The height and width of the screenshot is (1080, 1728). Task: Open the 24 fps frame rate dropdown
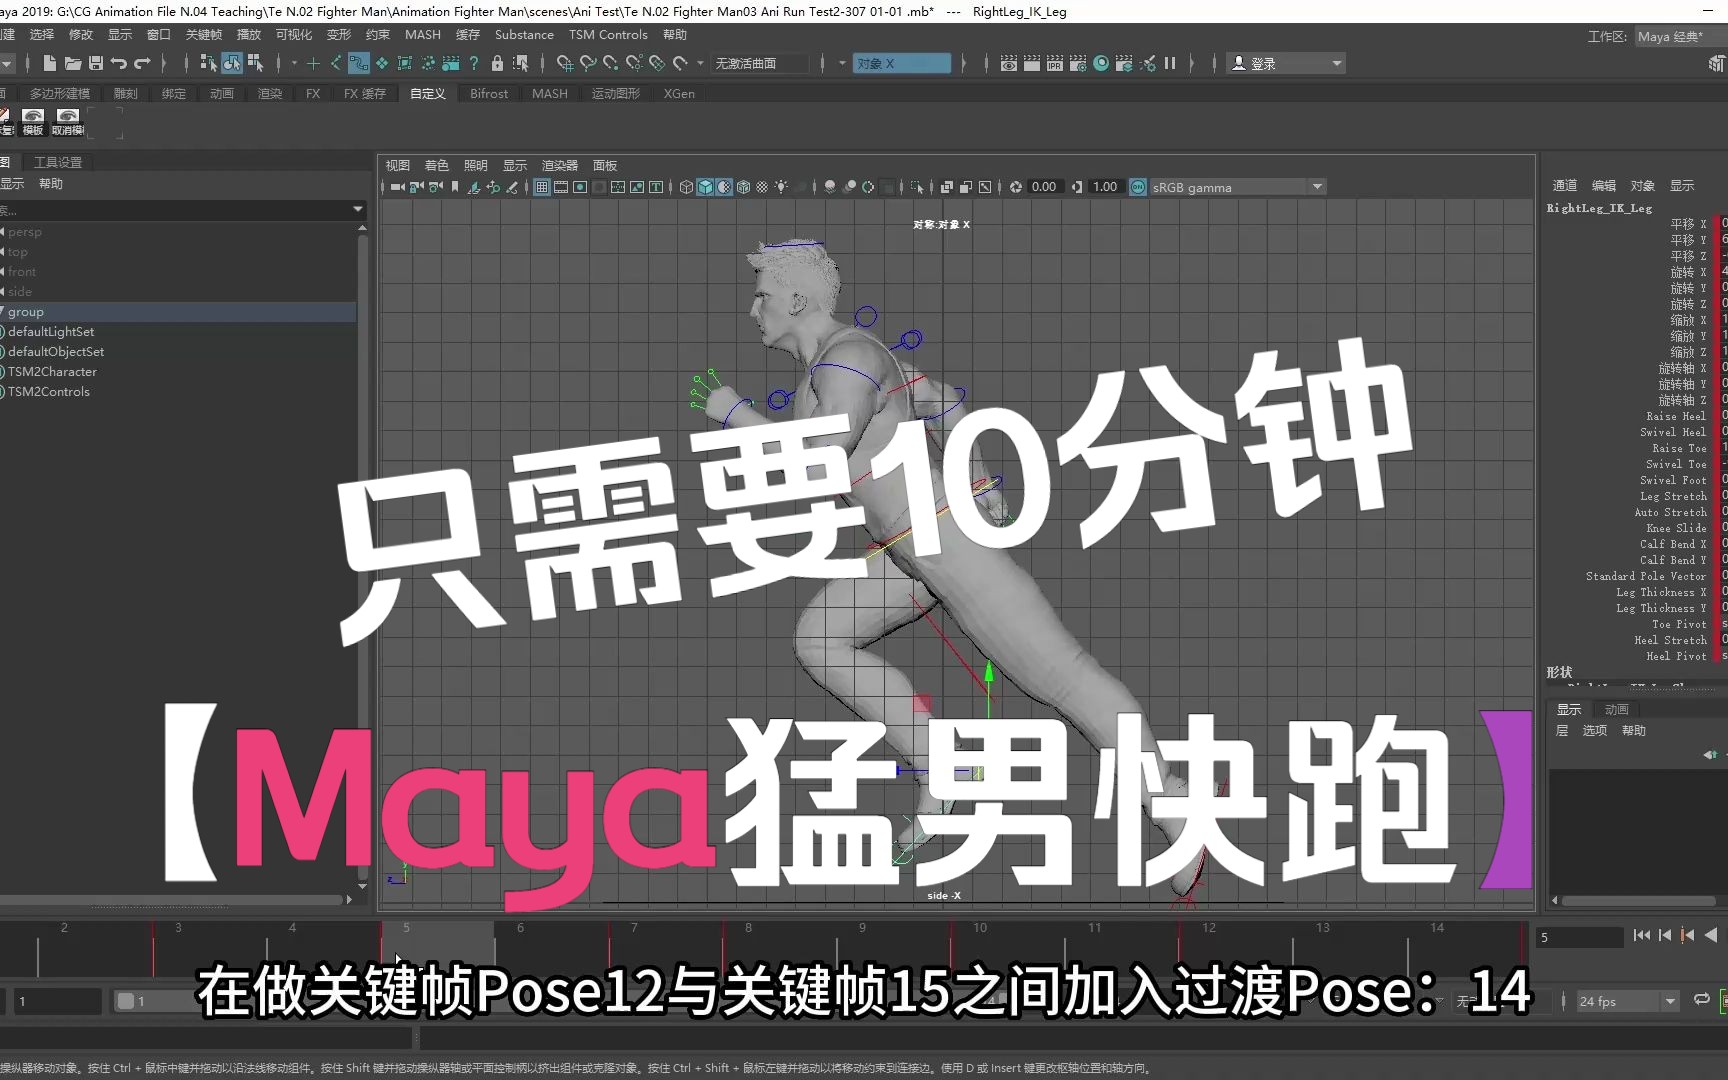(1628, 1001)
